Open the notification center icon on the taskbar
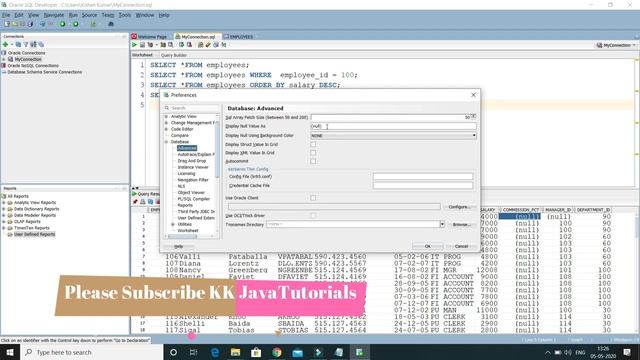The image size is (640, 360). point(627,352)
